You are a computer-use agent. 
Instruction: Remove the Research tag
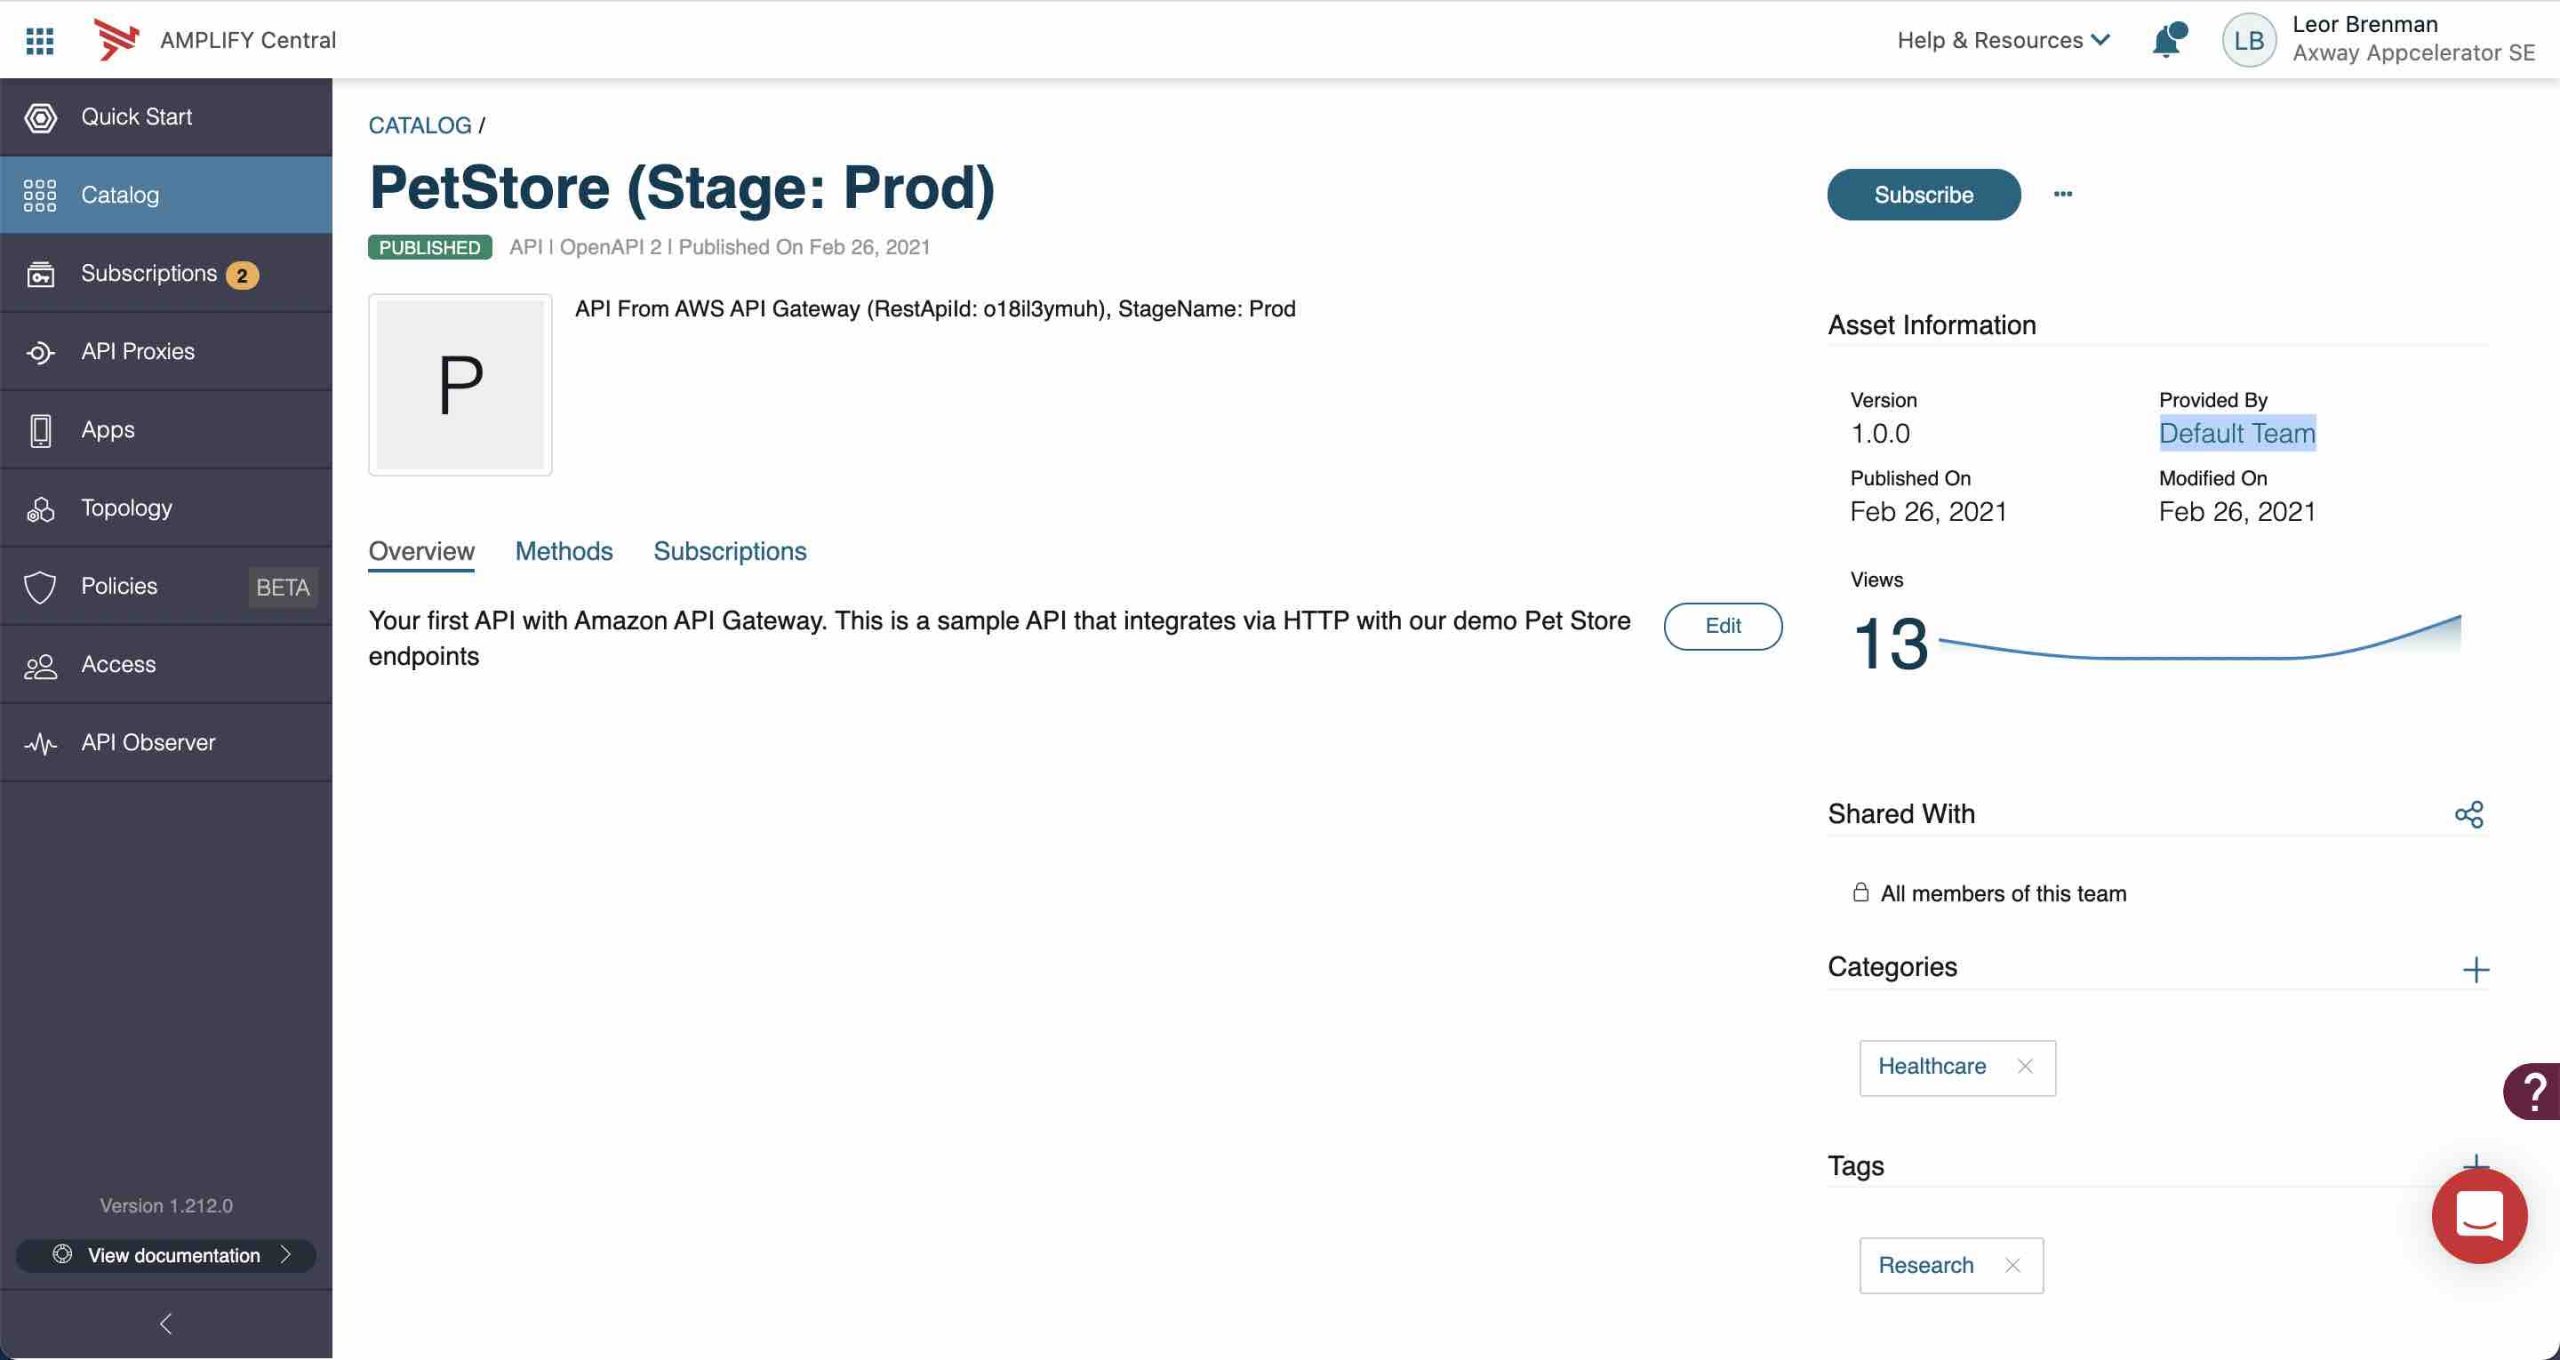pos(2012,1266)
